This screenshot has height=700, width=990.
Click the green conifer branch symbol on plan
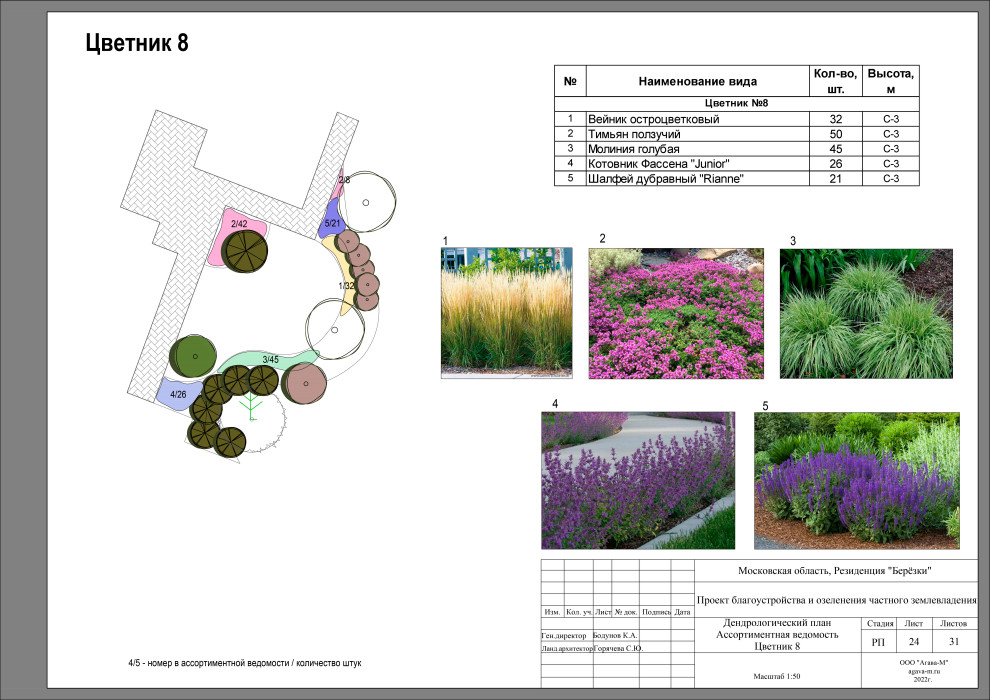click(x=251, y=407)
